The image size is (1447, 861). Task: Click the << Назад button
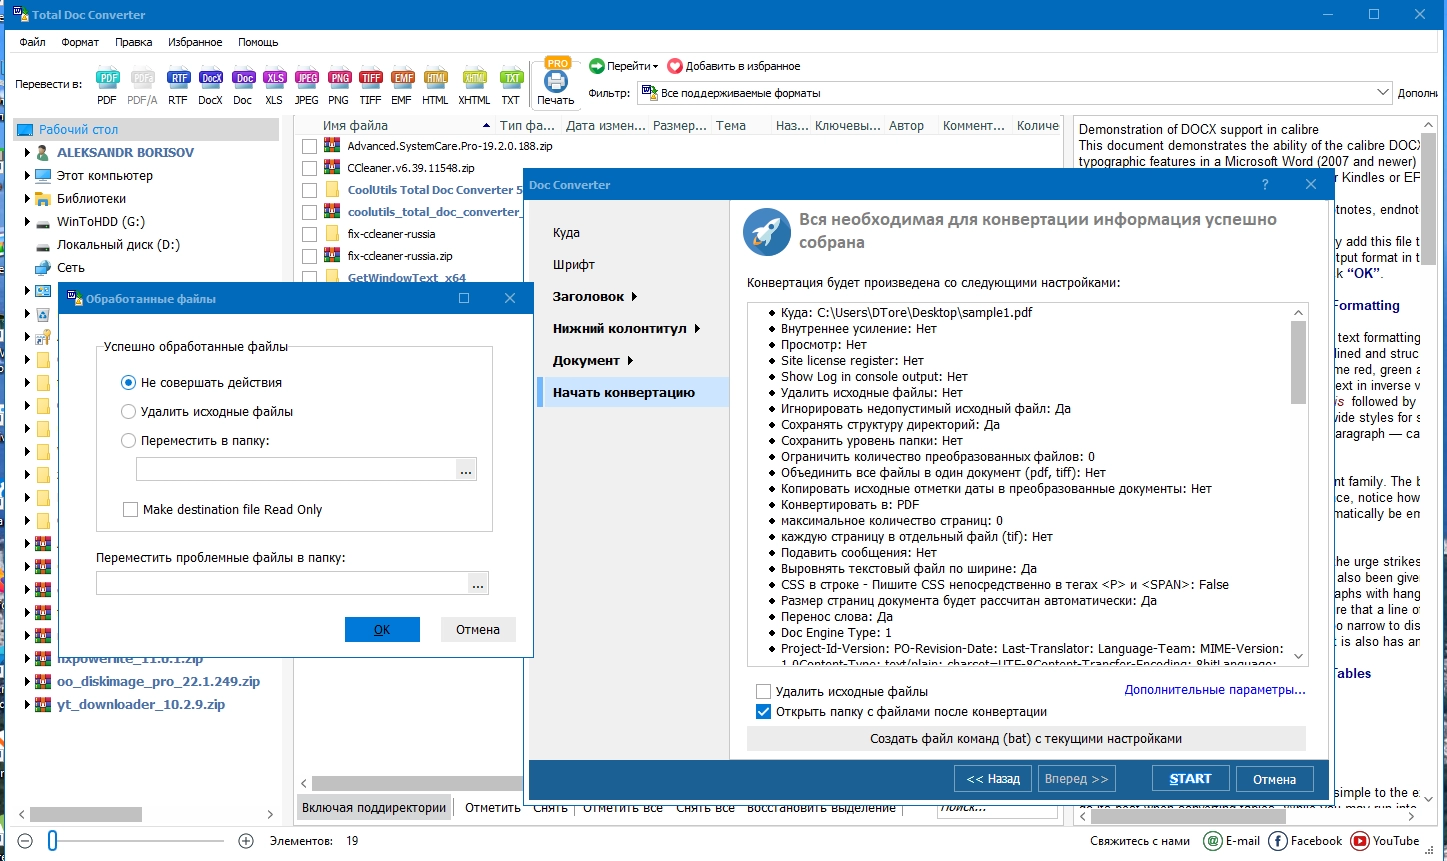click(993, 779)
